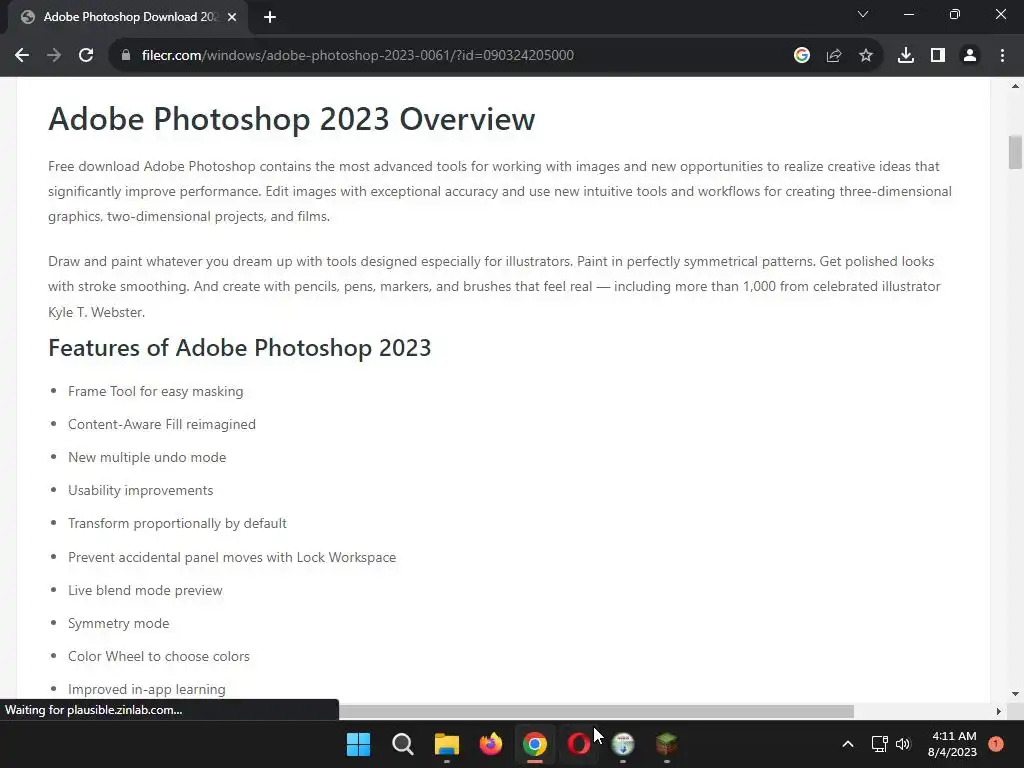1024x768 pixels.
Task: Open Chrome downloads icon
Action: tap(906, 56)
